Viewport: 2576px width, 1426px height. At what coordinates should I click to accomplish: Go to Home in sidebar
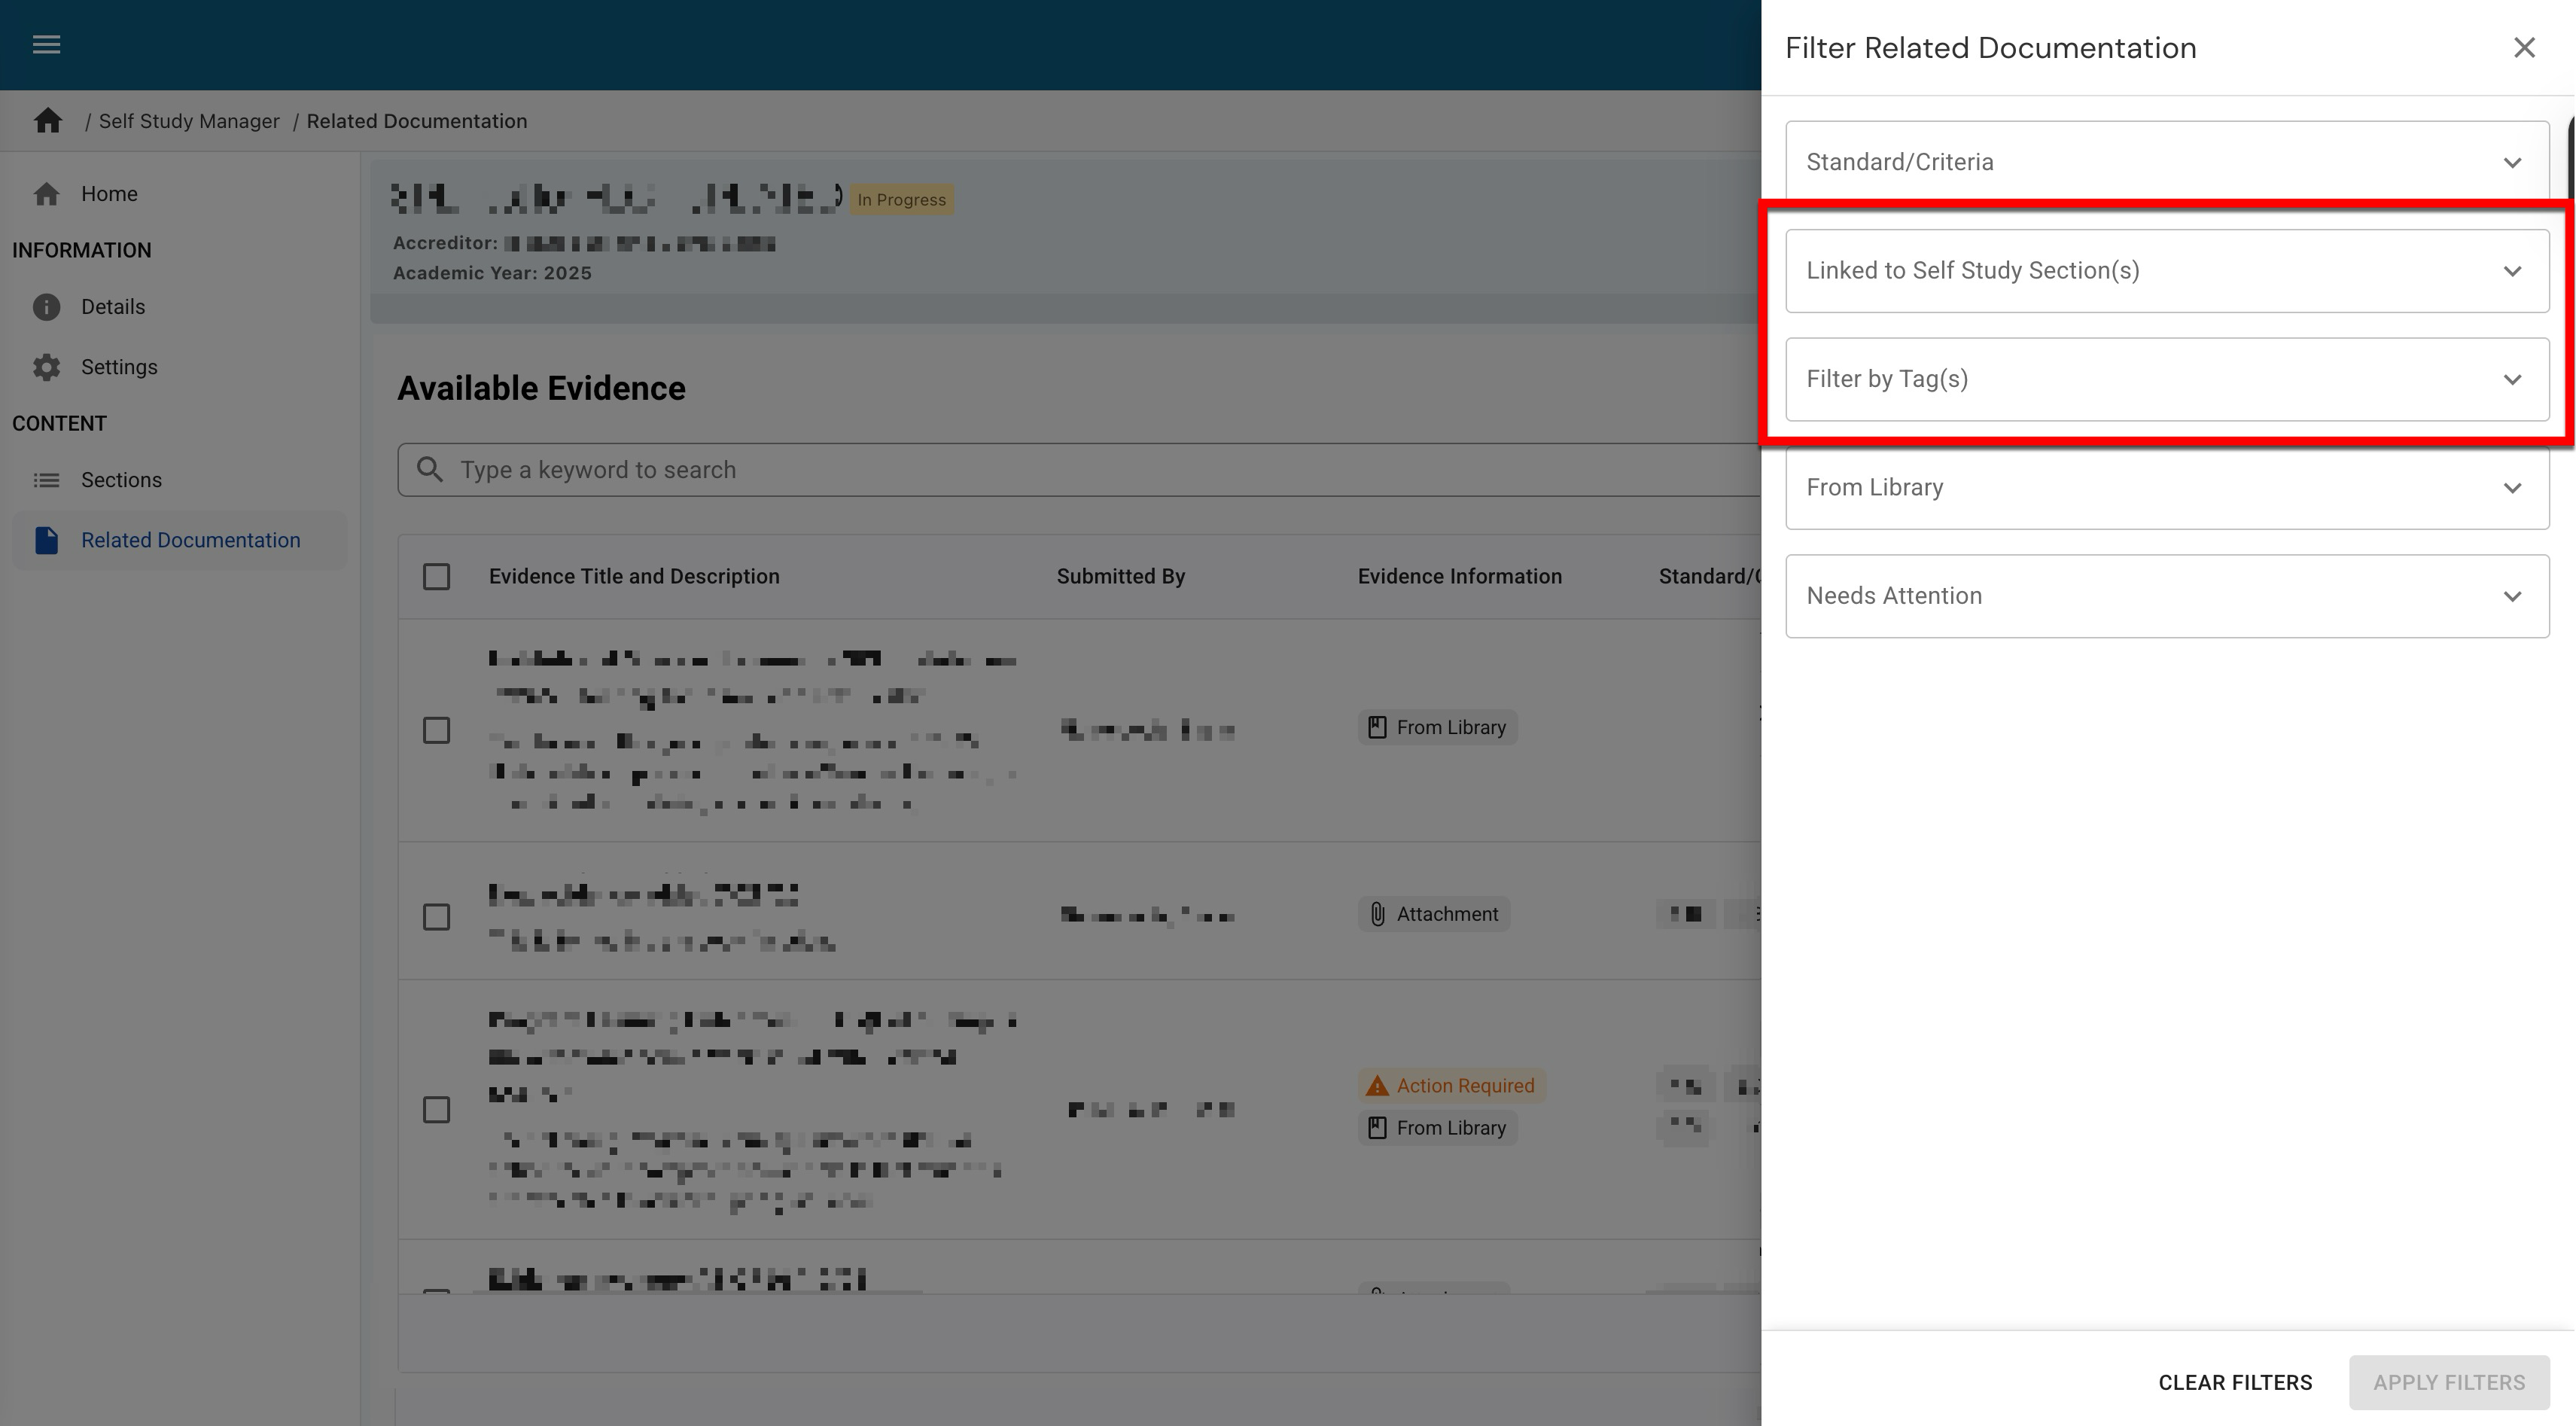(x=109, y=194)
